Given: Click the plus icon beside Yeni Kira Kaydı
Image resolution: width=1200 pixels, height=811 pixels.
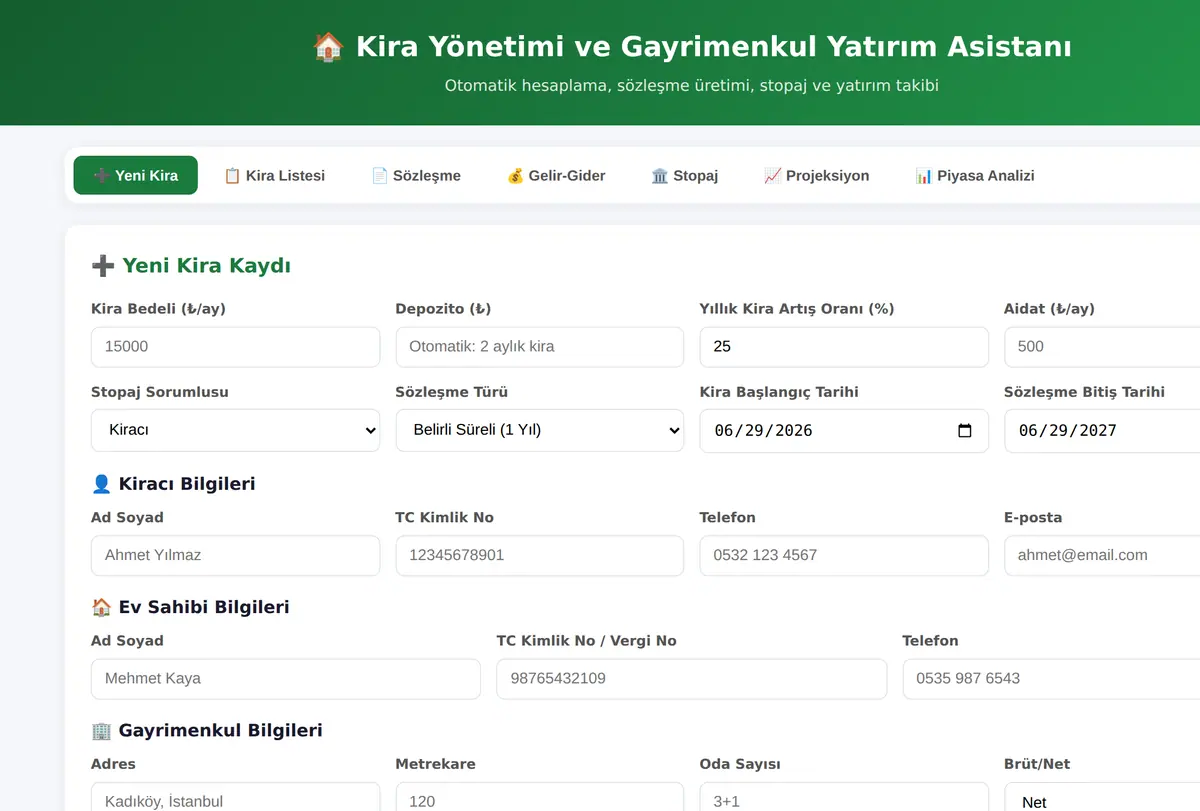Looking at the screenshot, I should [x=103, y=266].
